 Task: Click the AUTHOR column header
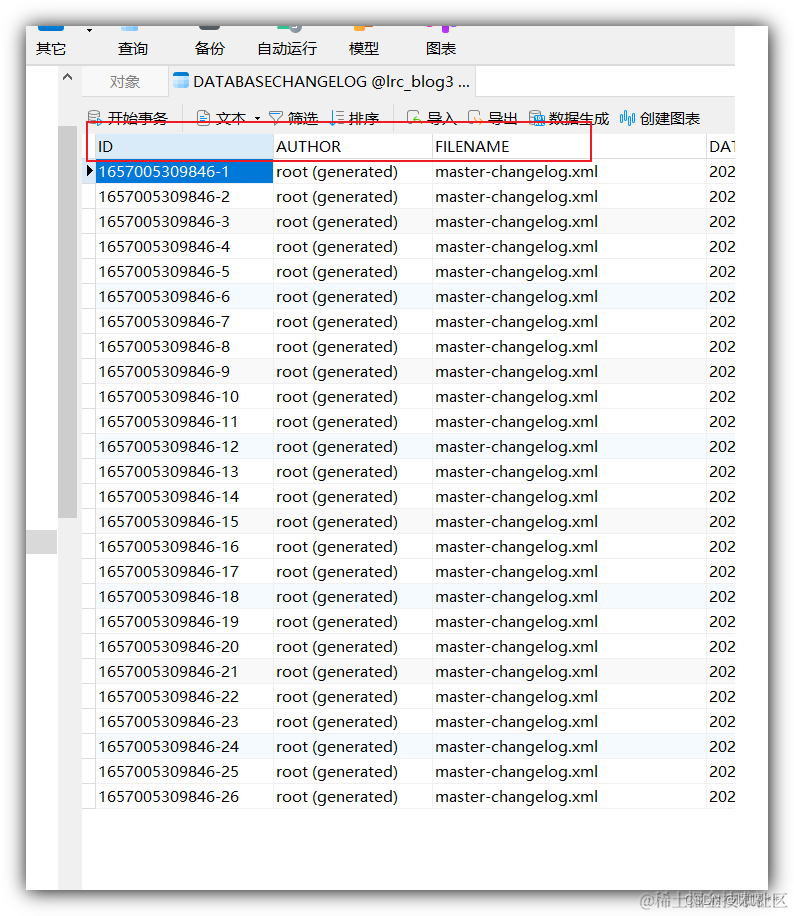353,147
